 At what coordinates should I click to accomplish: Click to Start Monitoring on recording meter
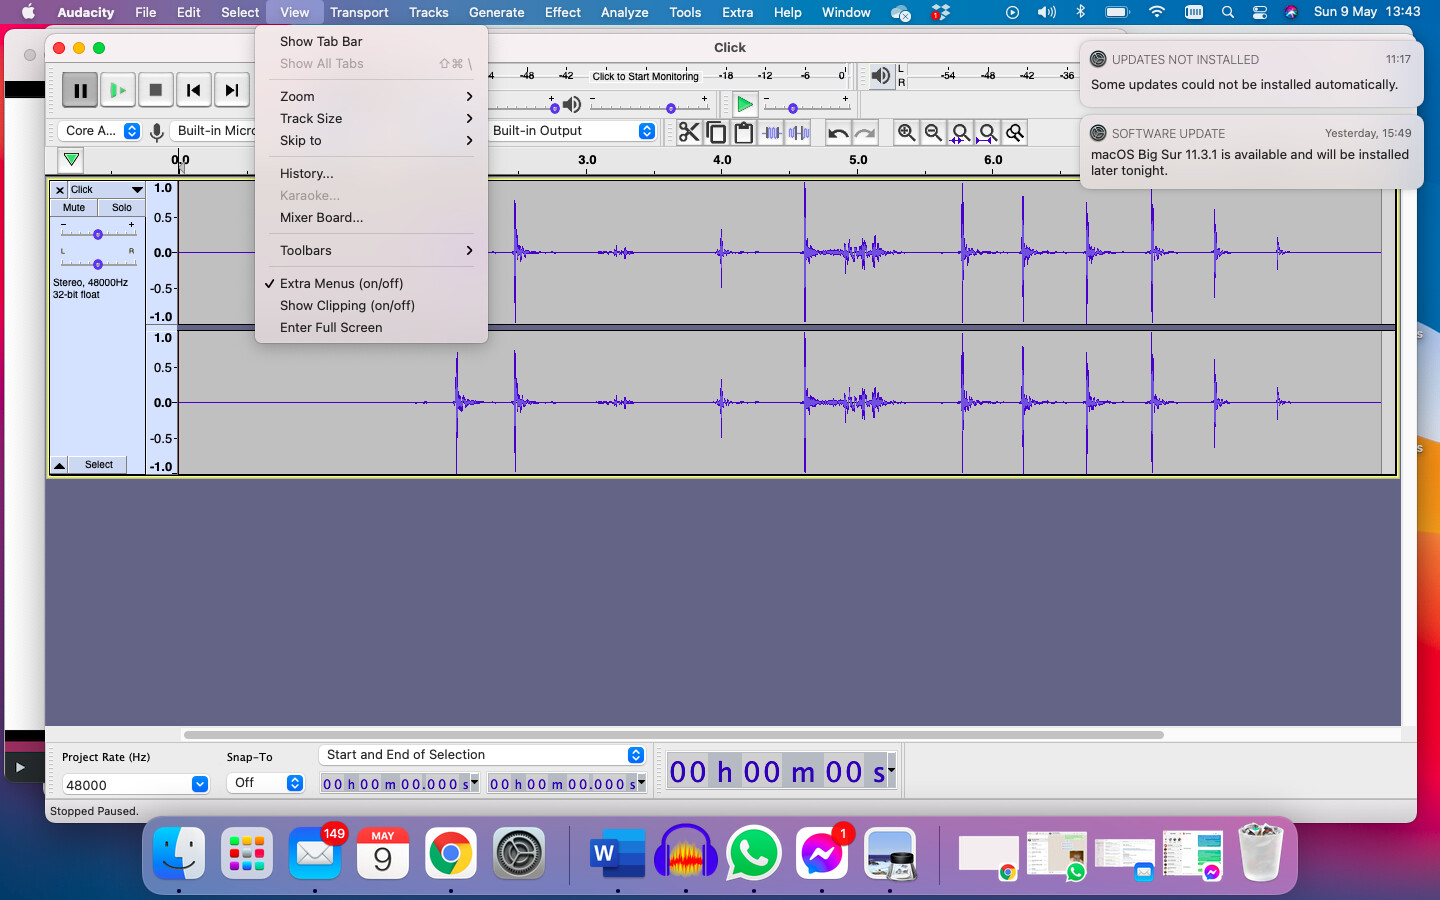tap(646, 76)
